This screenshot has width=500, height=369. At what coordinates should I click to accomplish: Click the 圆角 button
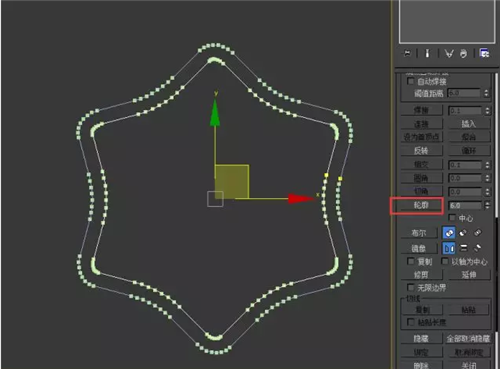(421, 178)
